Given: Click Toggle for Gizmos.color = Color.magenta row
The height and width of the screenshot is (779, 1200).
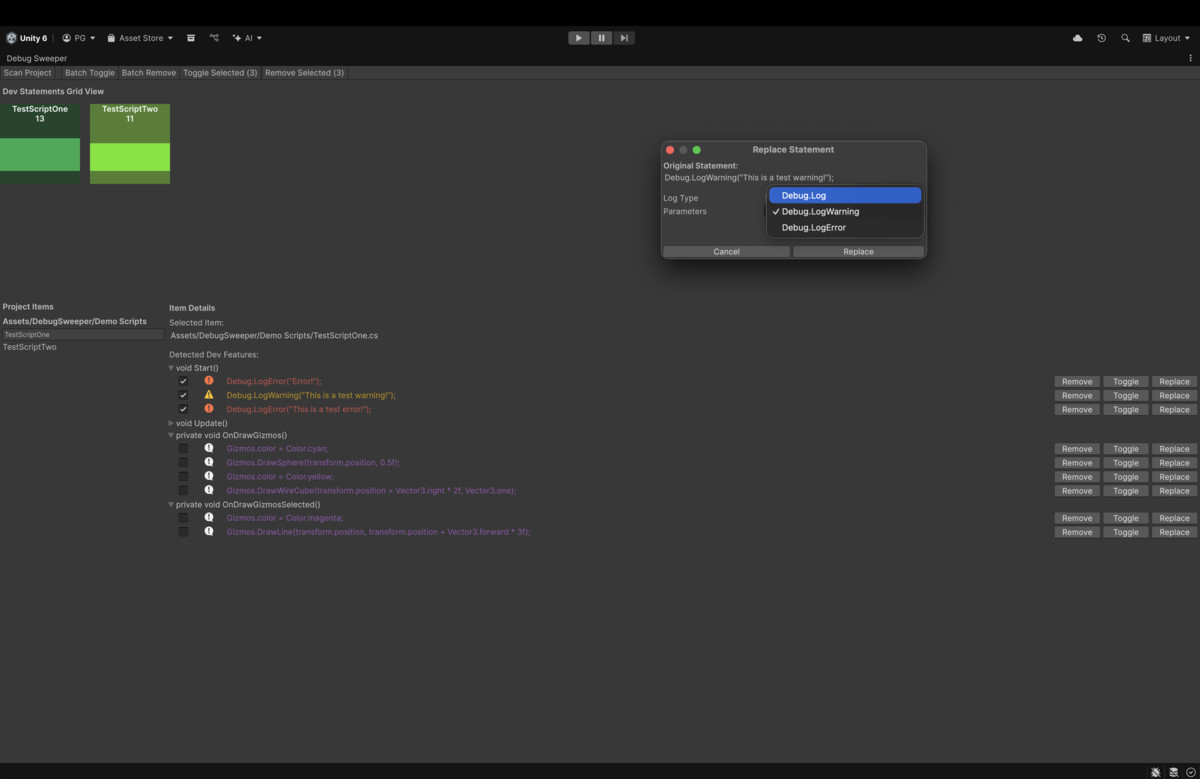Looking at the screenshot, I should [x=1126, y=518].
